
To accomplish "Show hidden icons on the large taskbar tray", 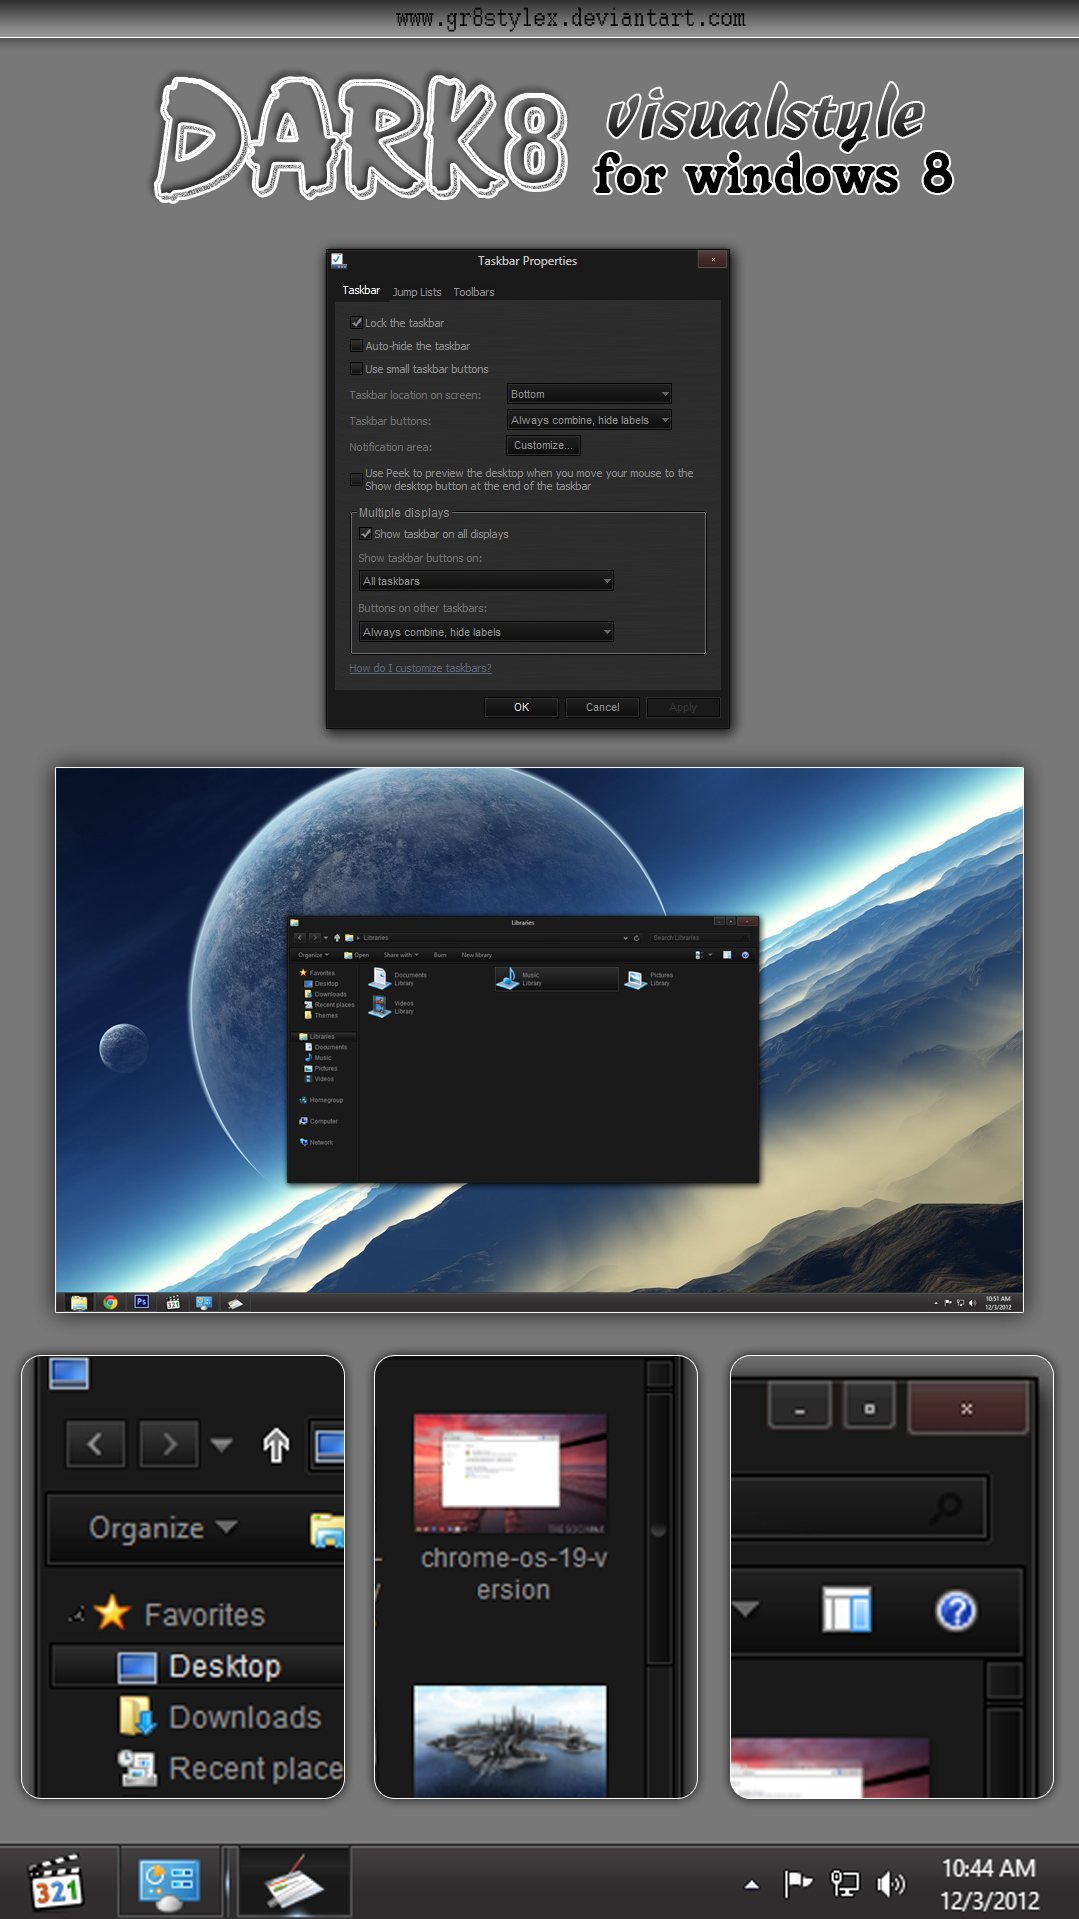I will pos(752,1885).
